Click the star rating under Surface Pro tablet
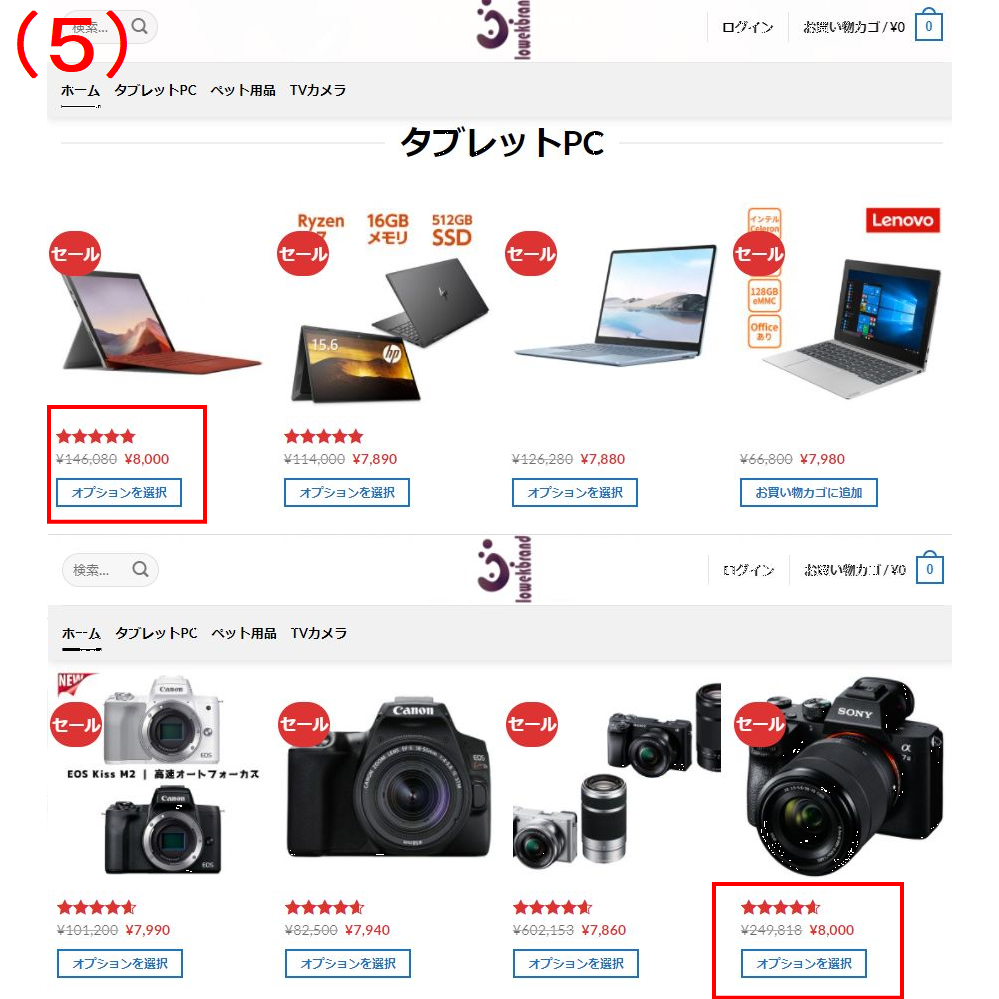Viewport: 999px width, 999px height. [96, 436]
